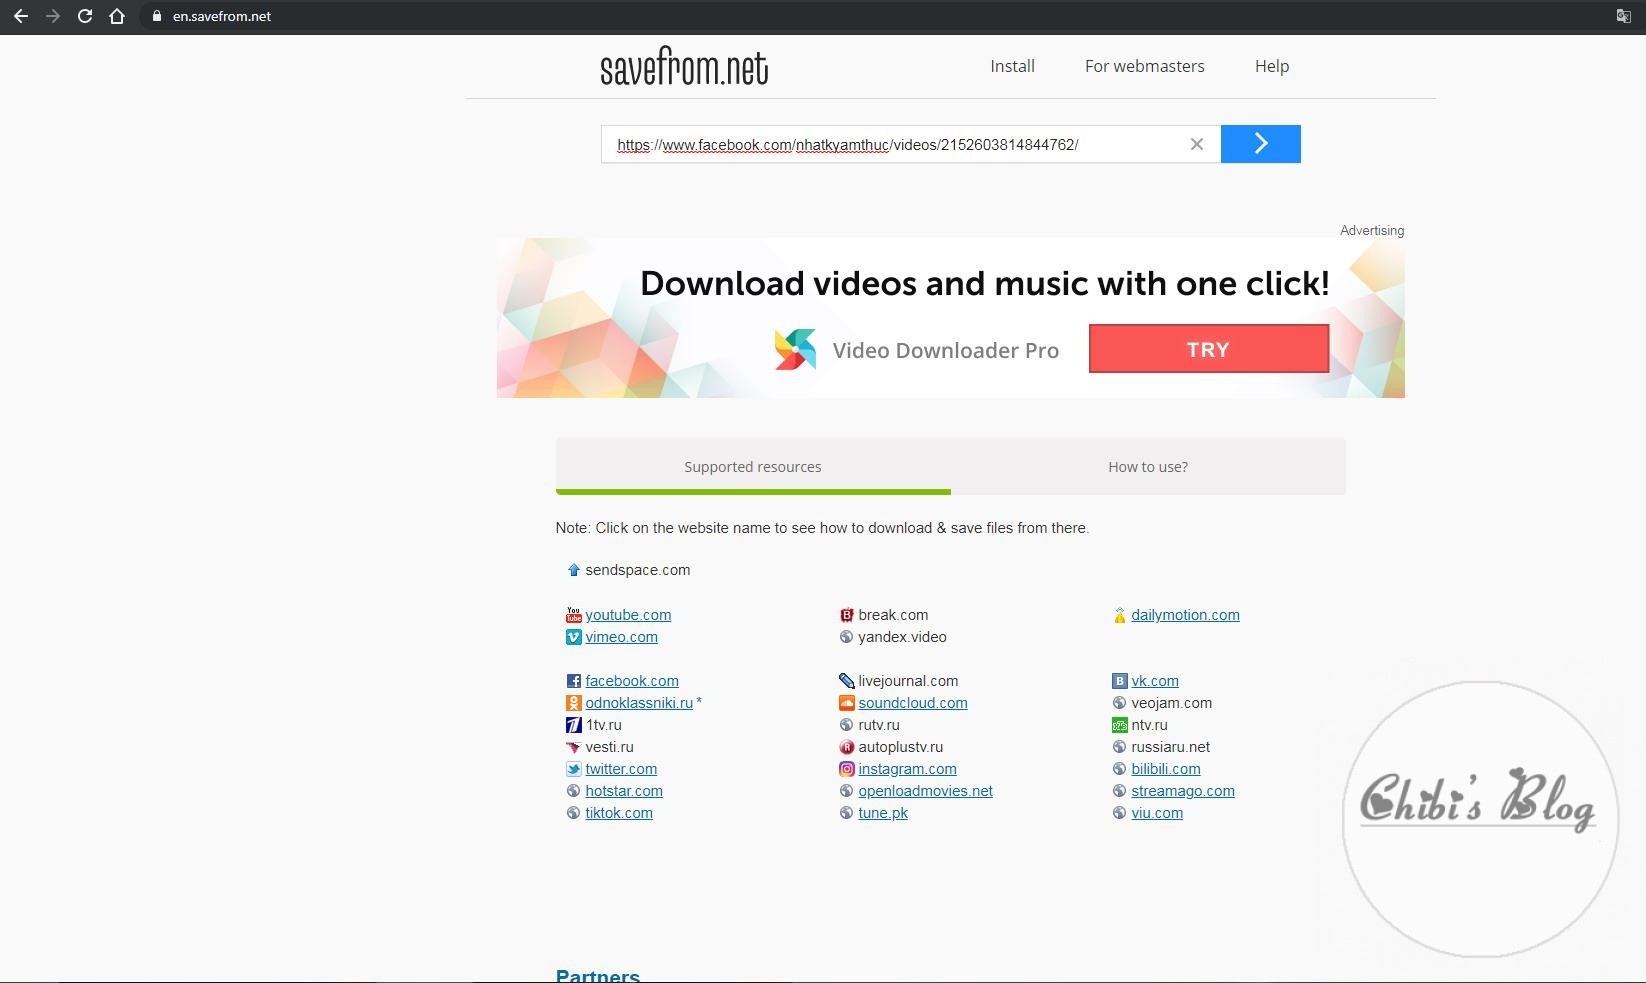Viewport: 1646px width, 983px height.
Task: Click the padlock icon in the address bar
Action: (x=156, y=16)
